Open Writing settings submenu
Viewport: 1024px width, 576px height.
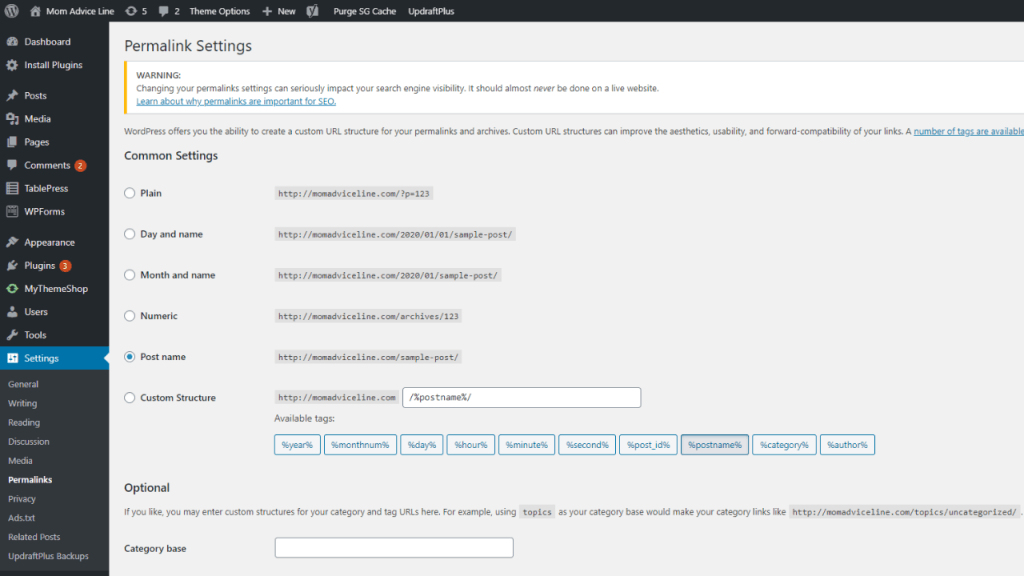[23, 403]
